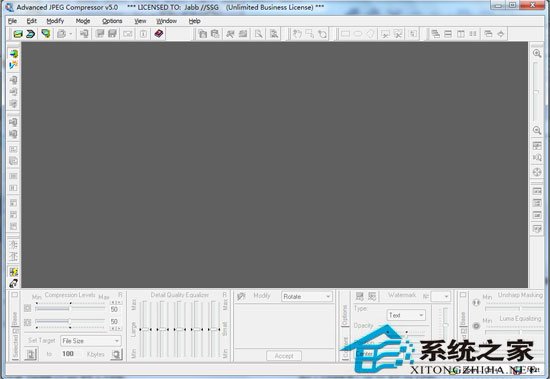550x379 pixels.
Task: Click the Modify wand icon left of Modify label
Action: click(241, 297)
